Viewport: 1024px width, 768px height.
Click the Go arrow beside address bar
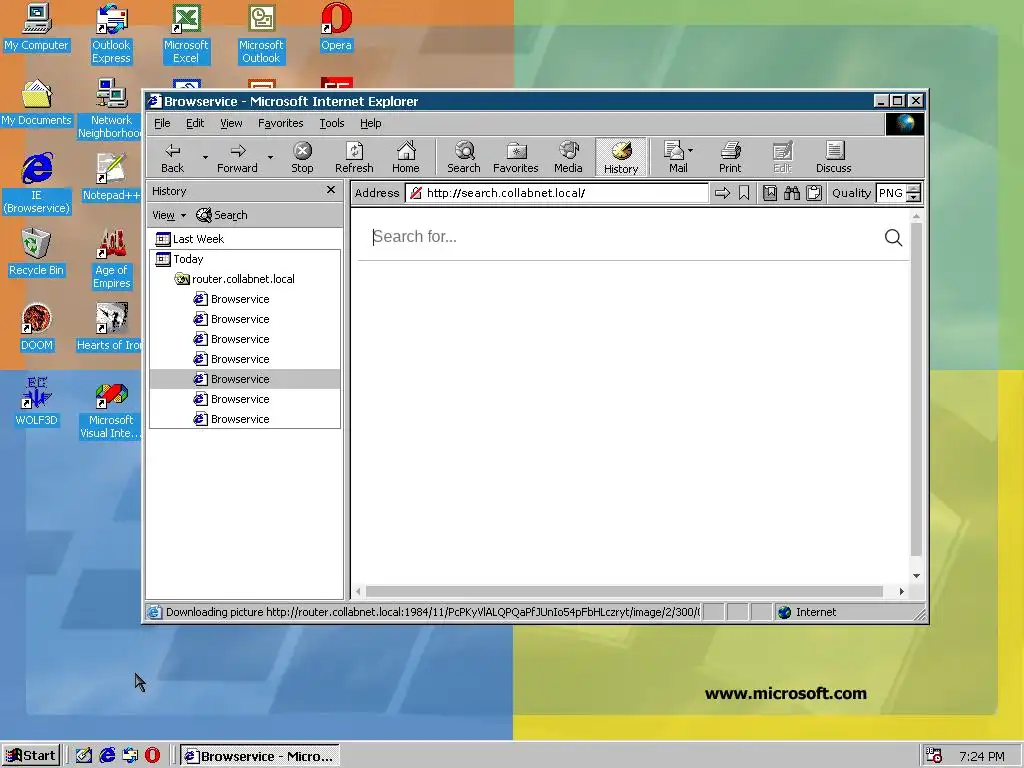tap(722, 193)
